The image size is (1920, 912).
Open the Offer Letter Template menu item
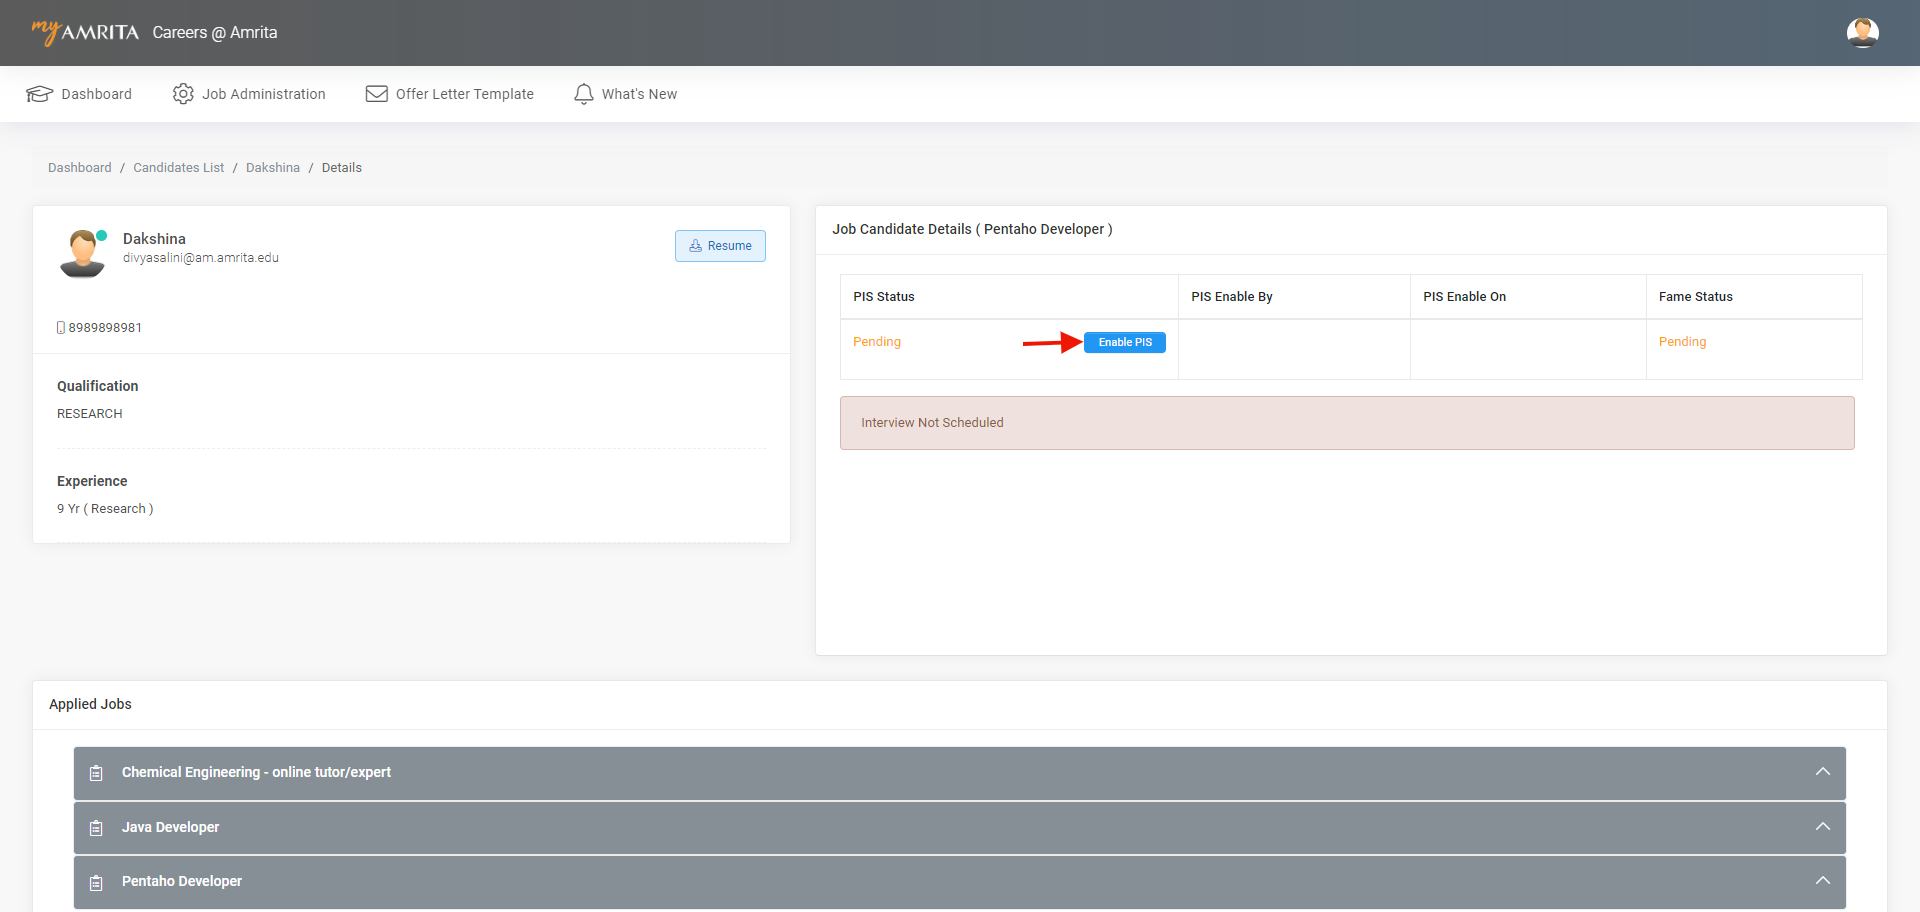click(464, 94)
